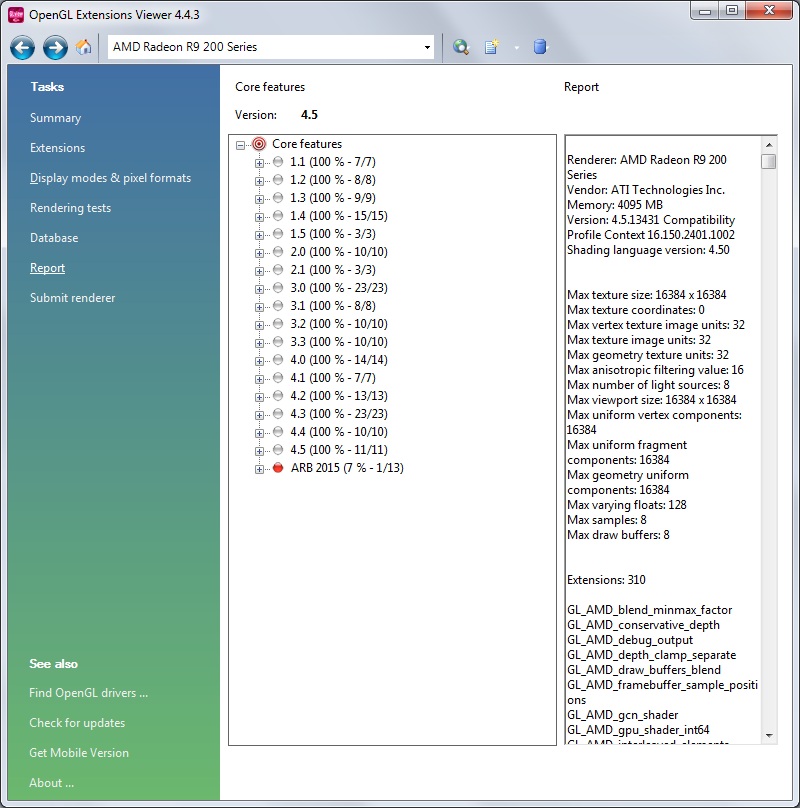Screen dimensions: 800x808
Task: Open the small arrow beside document icon
Action: click(516, 48)
